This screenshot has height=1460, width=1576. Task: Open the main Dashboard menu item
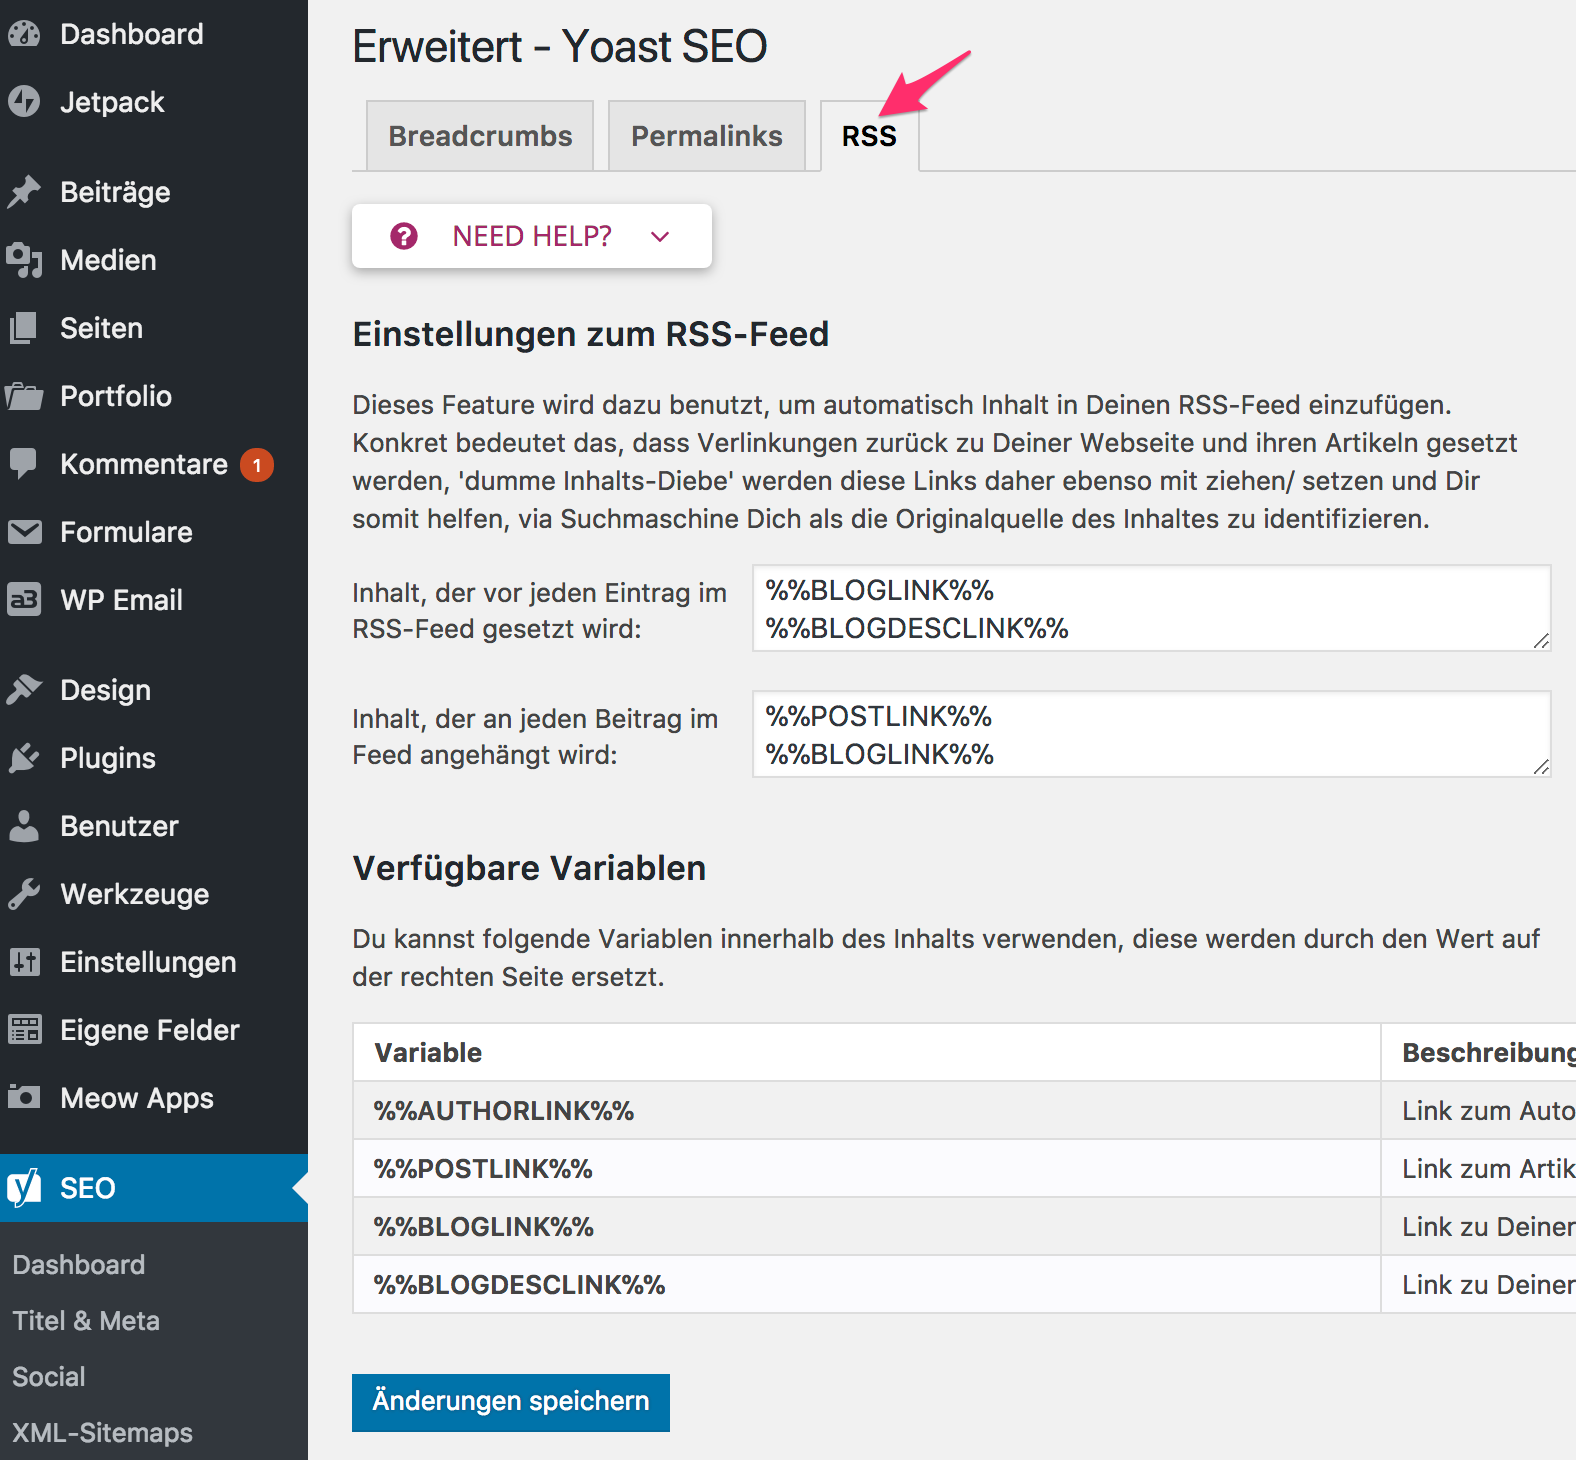[154, 34]
